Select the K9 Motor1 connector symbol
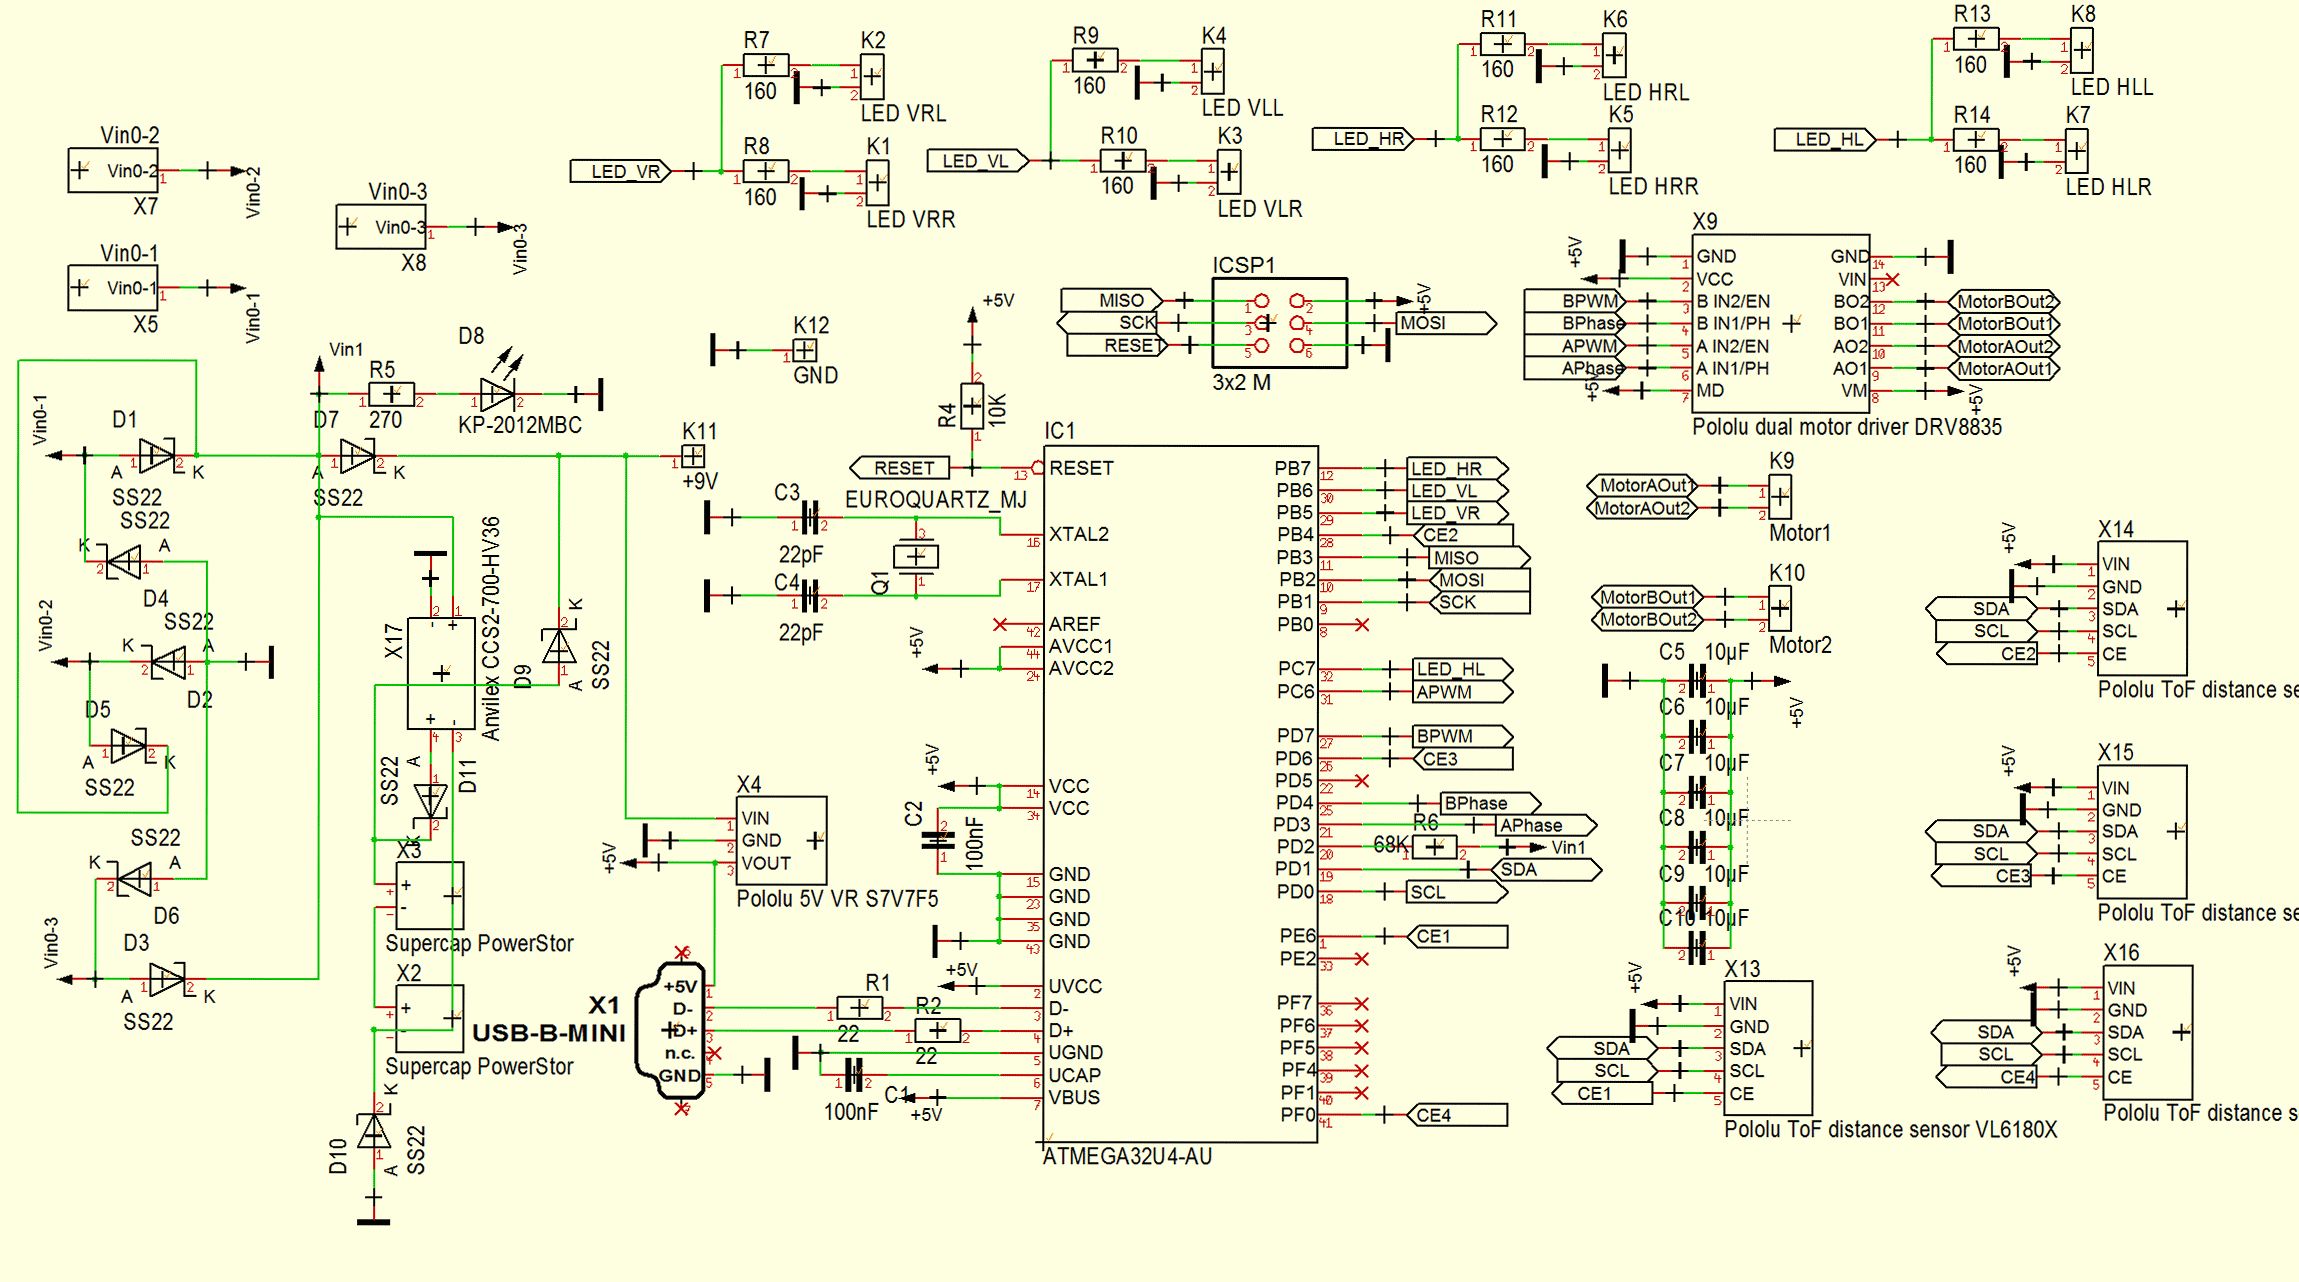The width and height of the screenshot is (2299, 1282). (1780, 496)
